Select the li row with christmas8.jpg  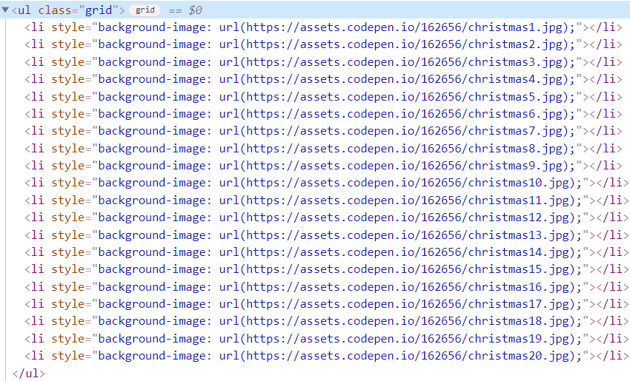323,148
